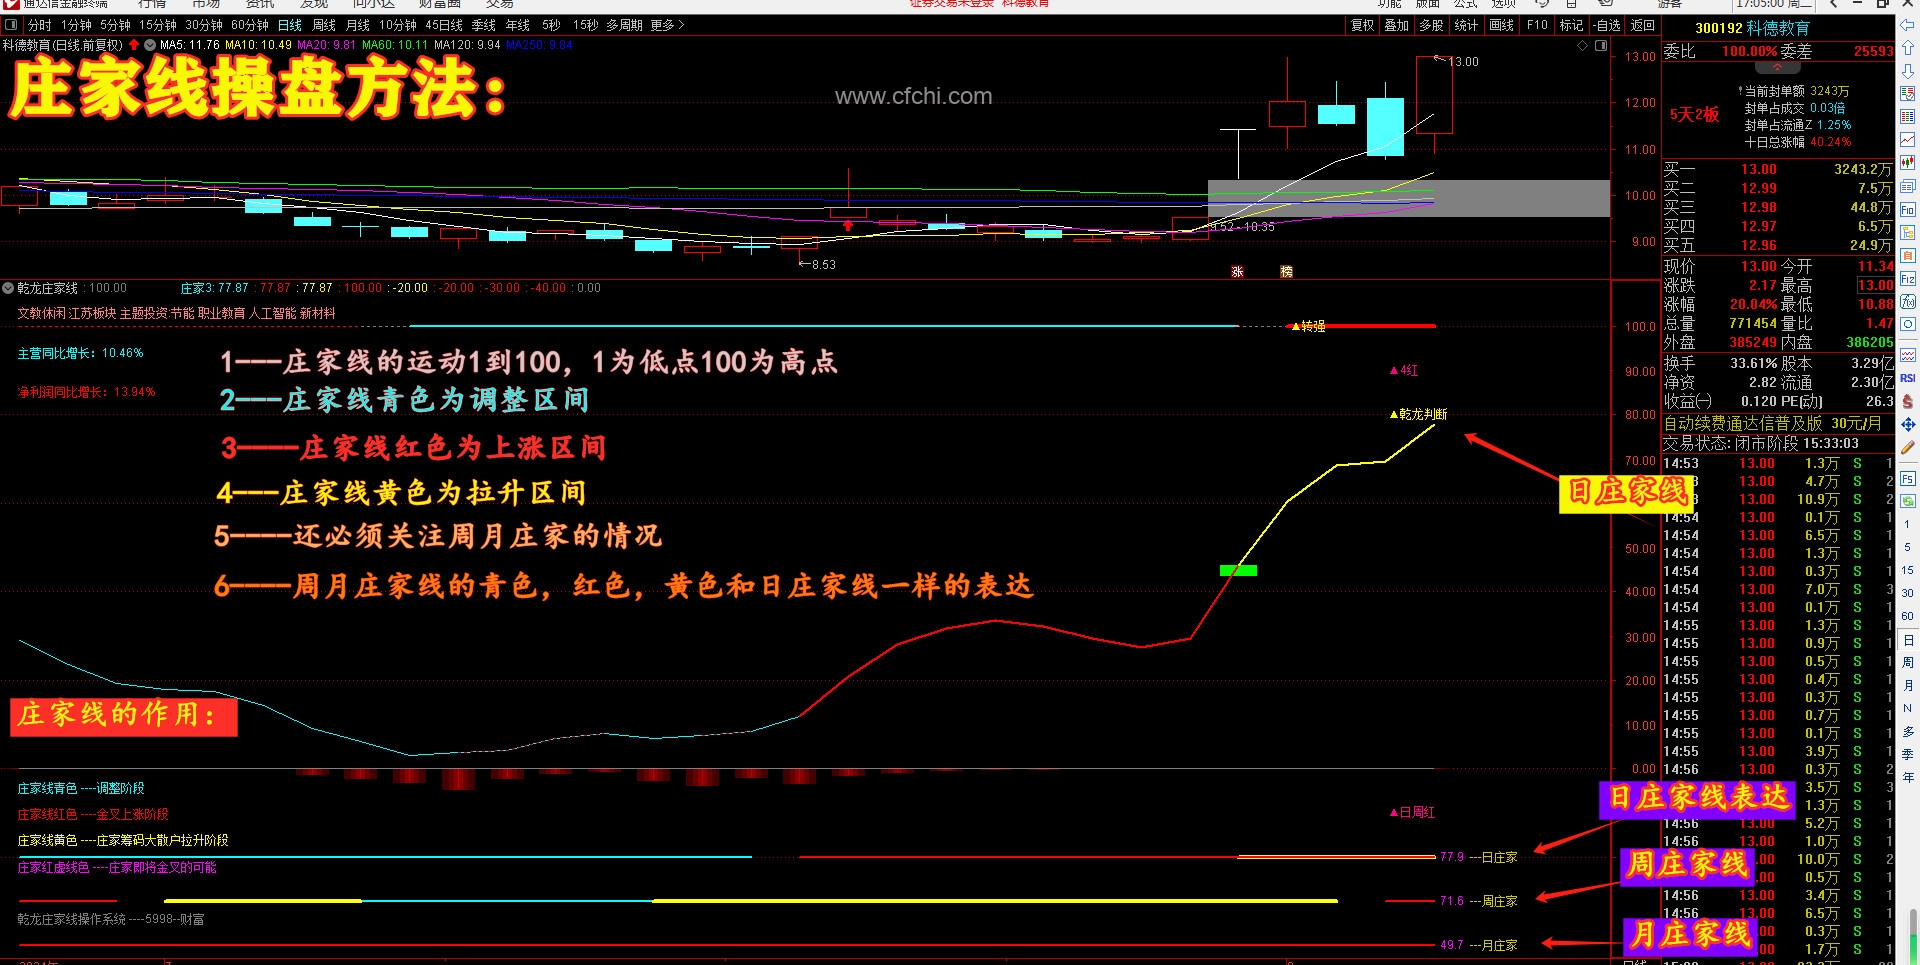Open the MA settings dropdown arrow beside 科德教育
The width and height of the screenshot is (1920, 965).
click(150, 45)
